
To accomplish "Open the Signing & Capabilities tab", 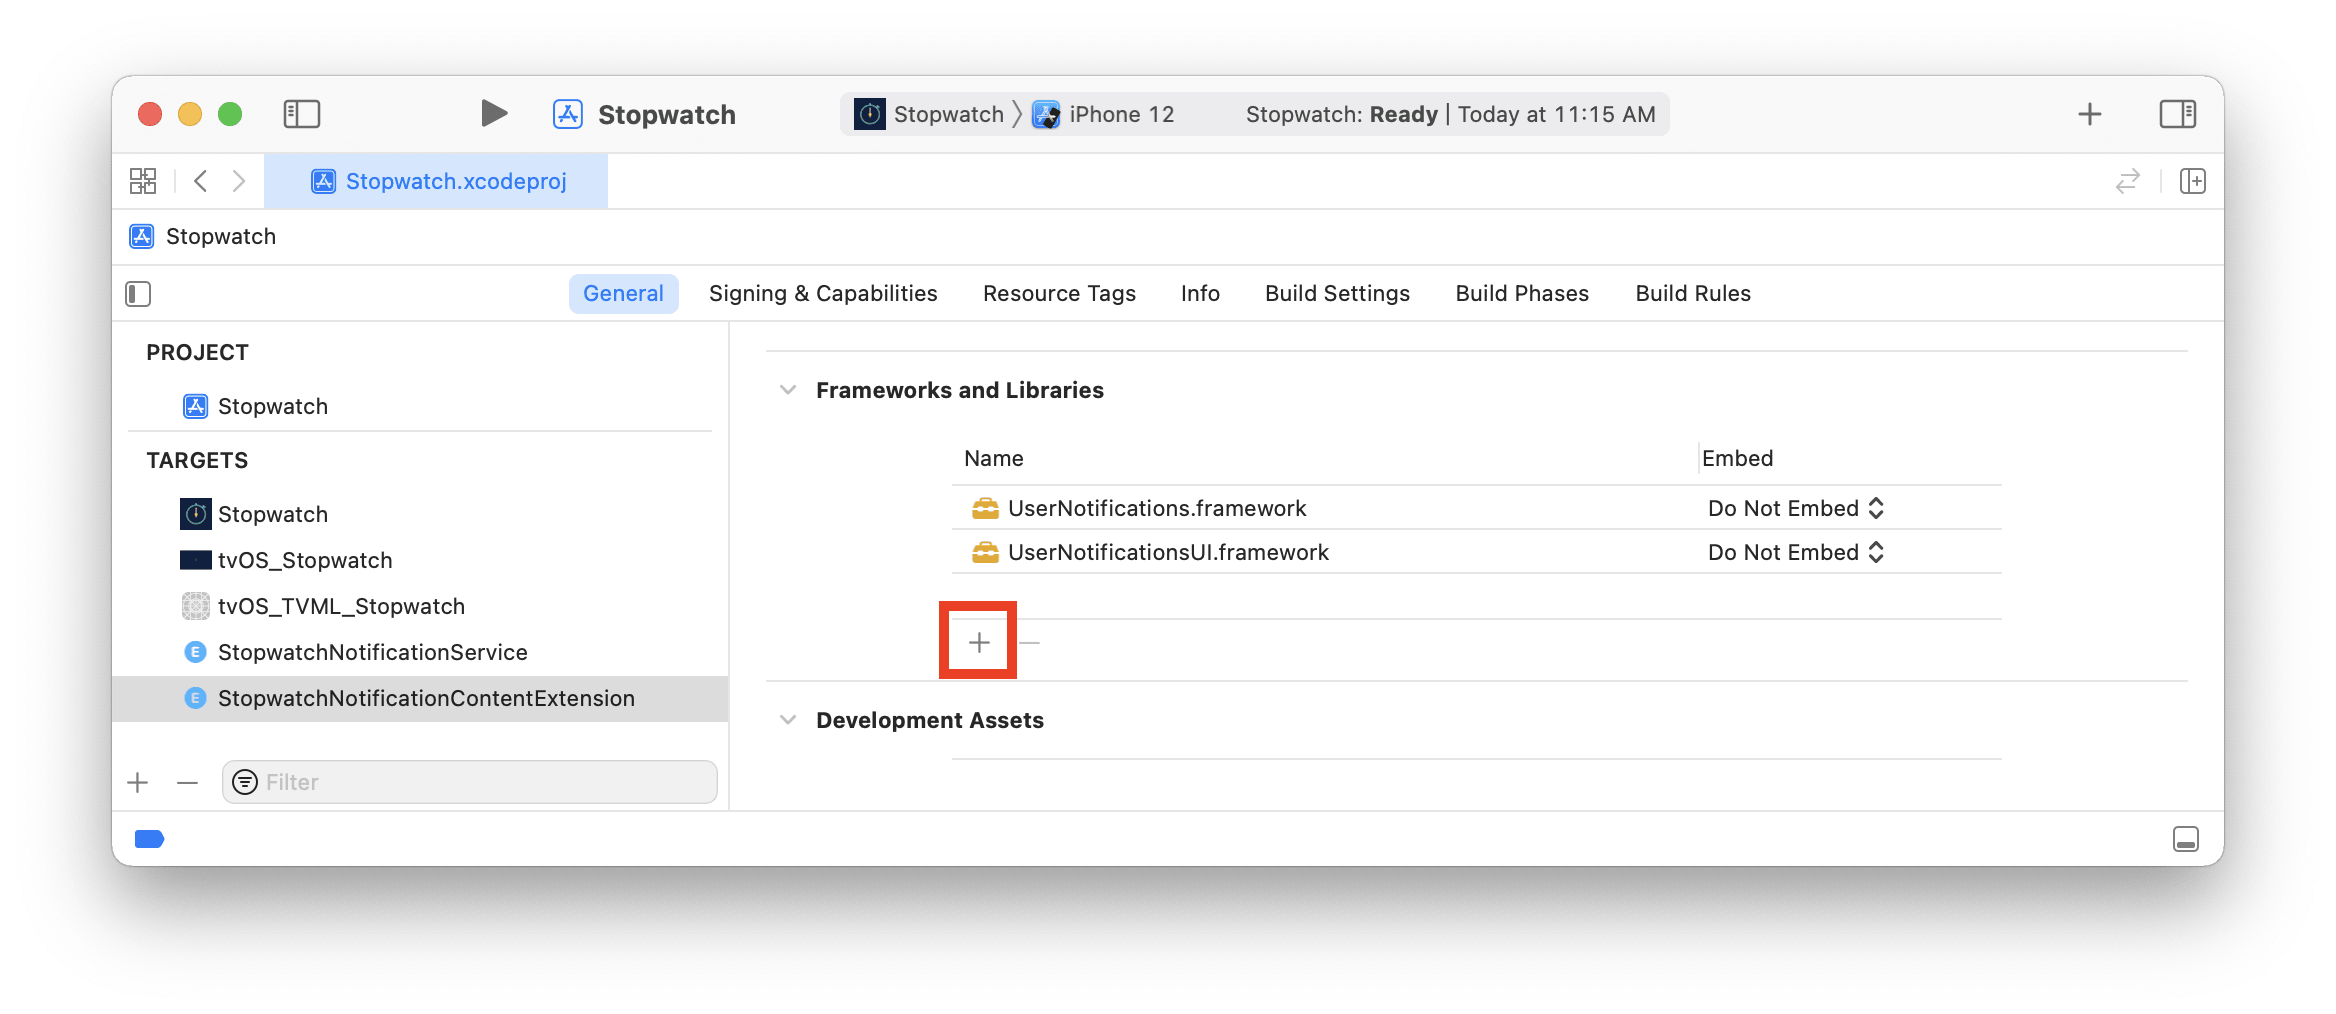I will click(823, 293).
